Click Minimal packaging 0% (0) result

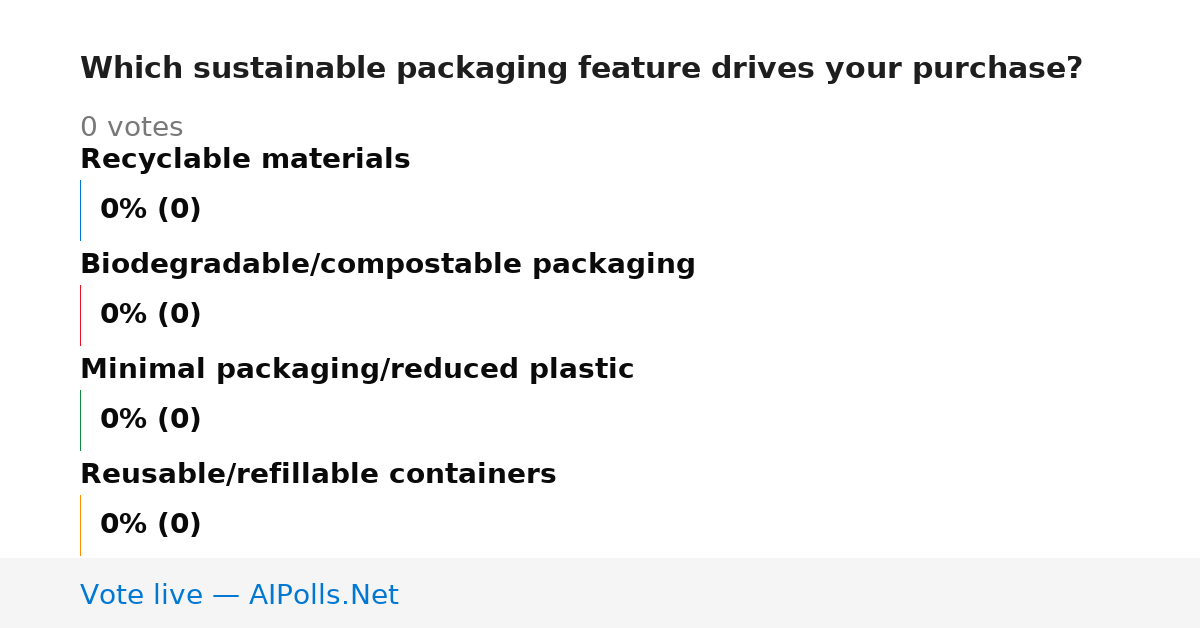151,420
